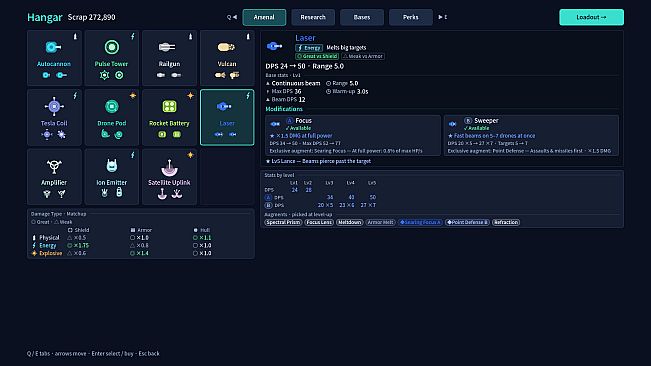Switch to the Arsenal tab
Screen dimensions: 651x366
point(264,17)
